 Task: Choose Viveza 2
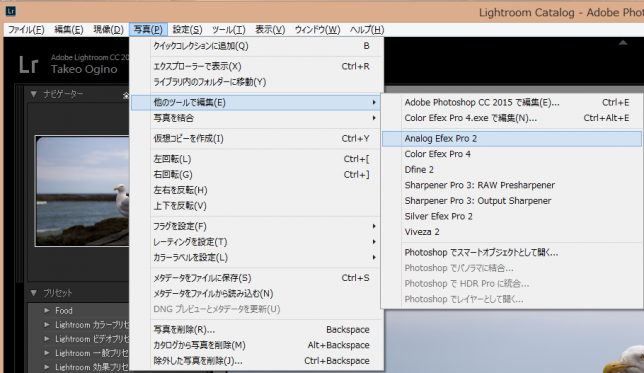[512, 233]
